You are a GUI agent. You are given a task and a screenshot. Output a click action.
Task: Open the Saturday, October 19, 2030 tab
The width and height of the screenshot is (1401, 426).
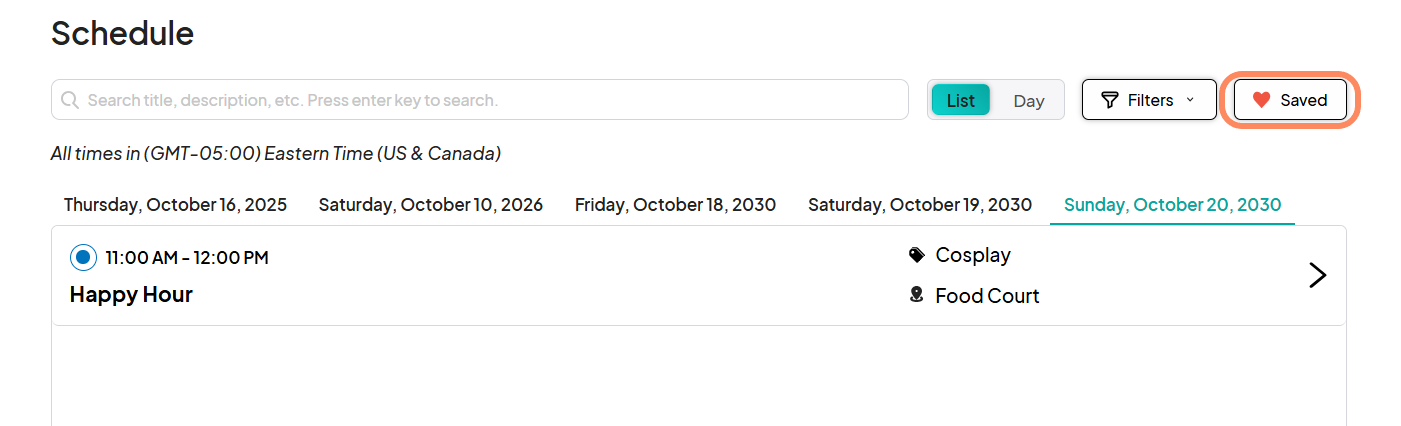coord(920,205)
